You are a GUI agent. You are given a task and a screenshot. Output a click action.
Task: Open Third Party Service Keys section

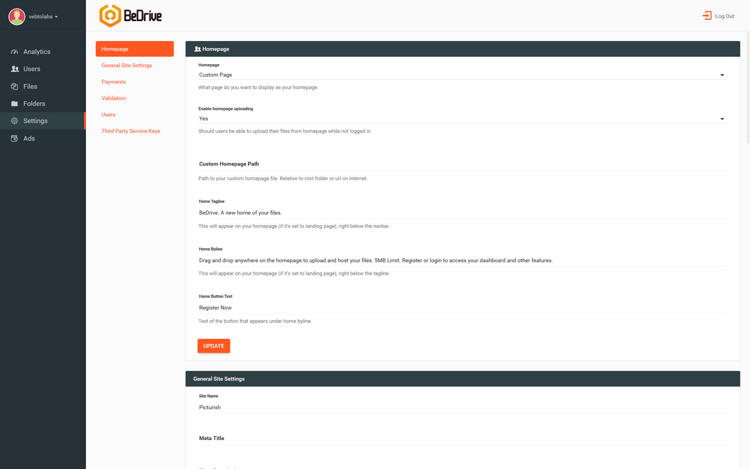pyautogui.click(x=131, y=131)
